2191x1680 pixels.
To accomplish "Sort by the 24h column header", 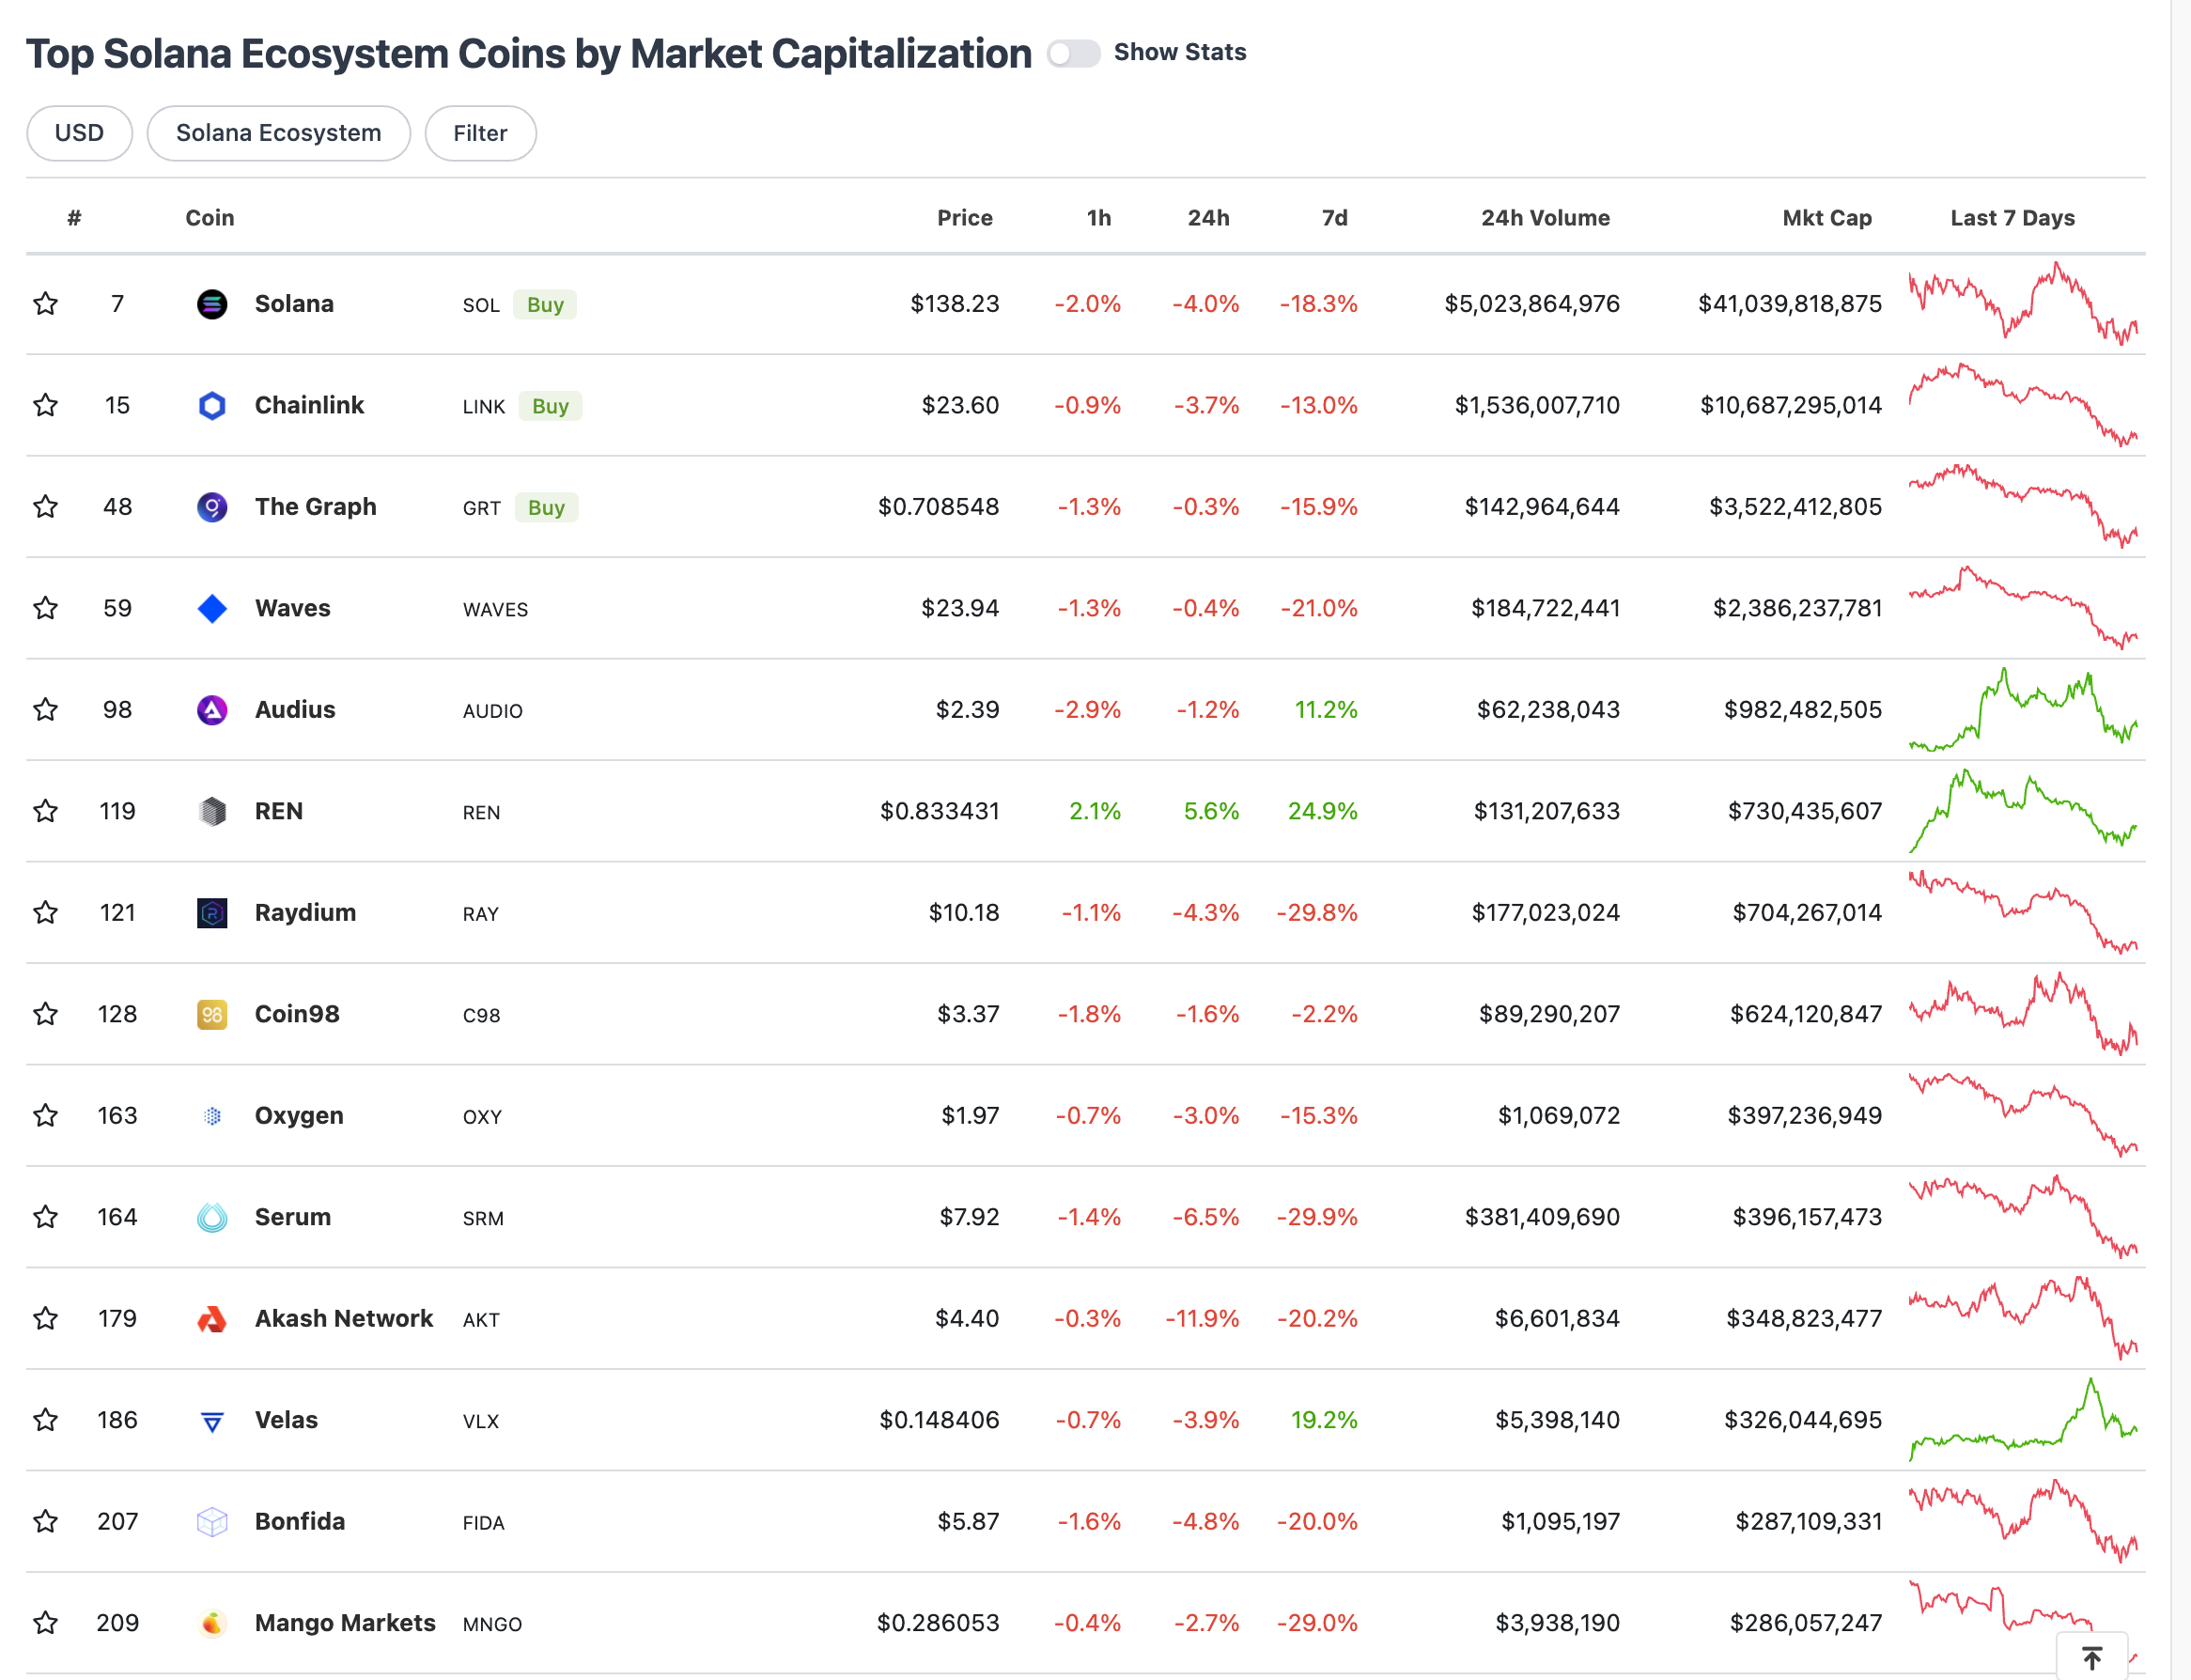I will tap(1209, 218).
